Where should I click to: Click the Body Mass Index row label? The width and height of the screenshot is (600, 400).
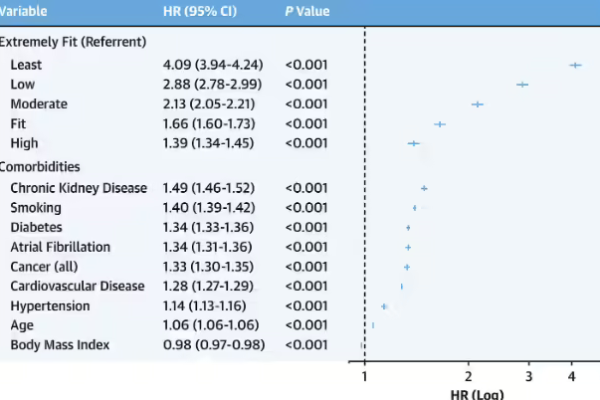(x=60, y=345)
